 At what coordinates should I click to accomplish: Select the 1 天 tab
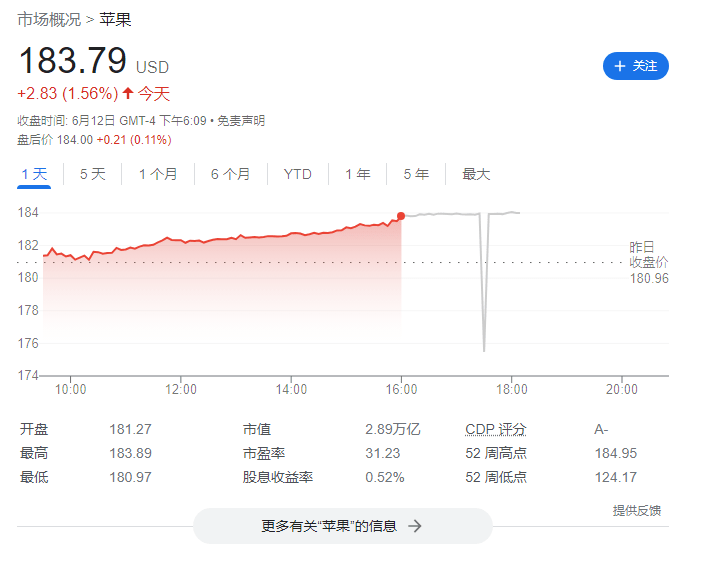click(x=34, y=174)
